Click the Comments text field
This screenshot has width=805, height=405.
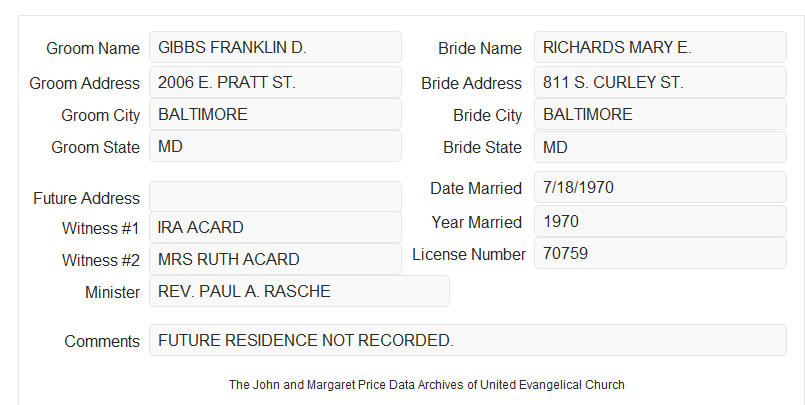pos(468,340)
